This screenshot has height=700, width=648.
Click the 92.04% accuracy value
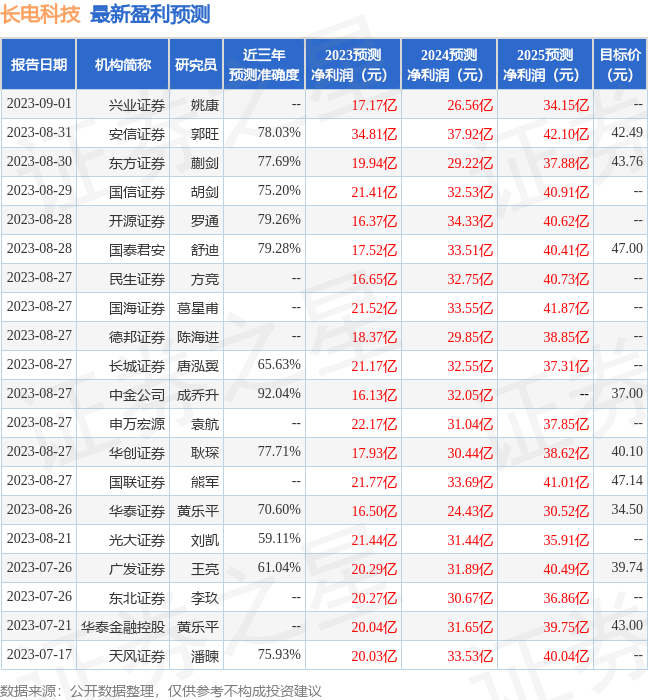(279, 394)
